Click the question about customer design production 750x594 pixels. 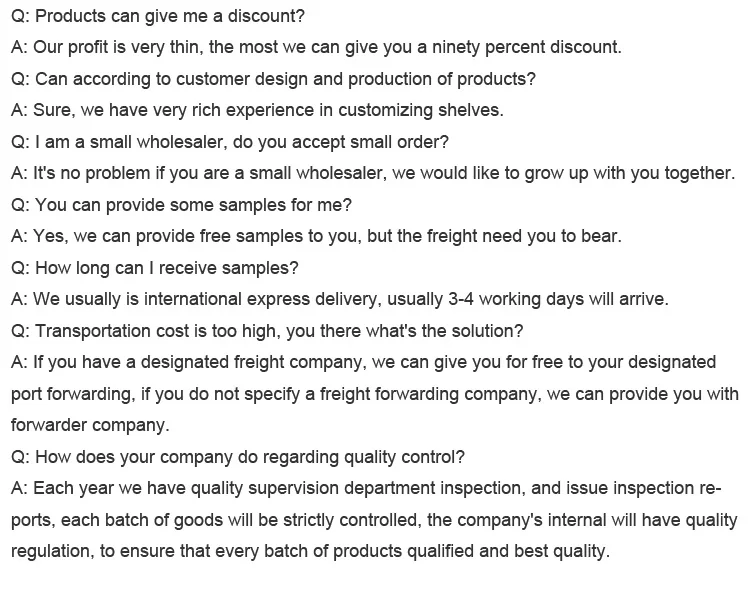point(273,79)
